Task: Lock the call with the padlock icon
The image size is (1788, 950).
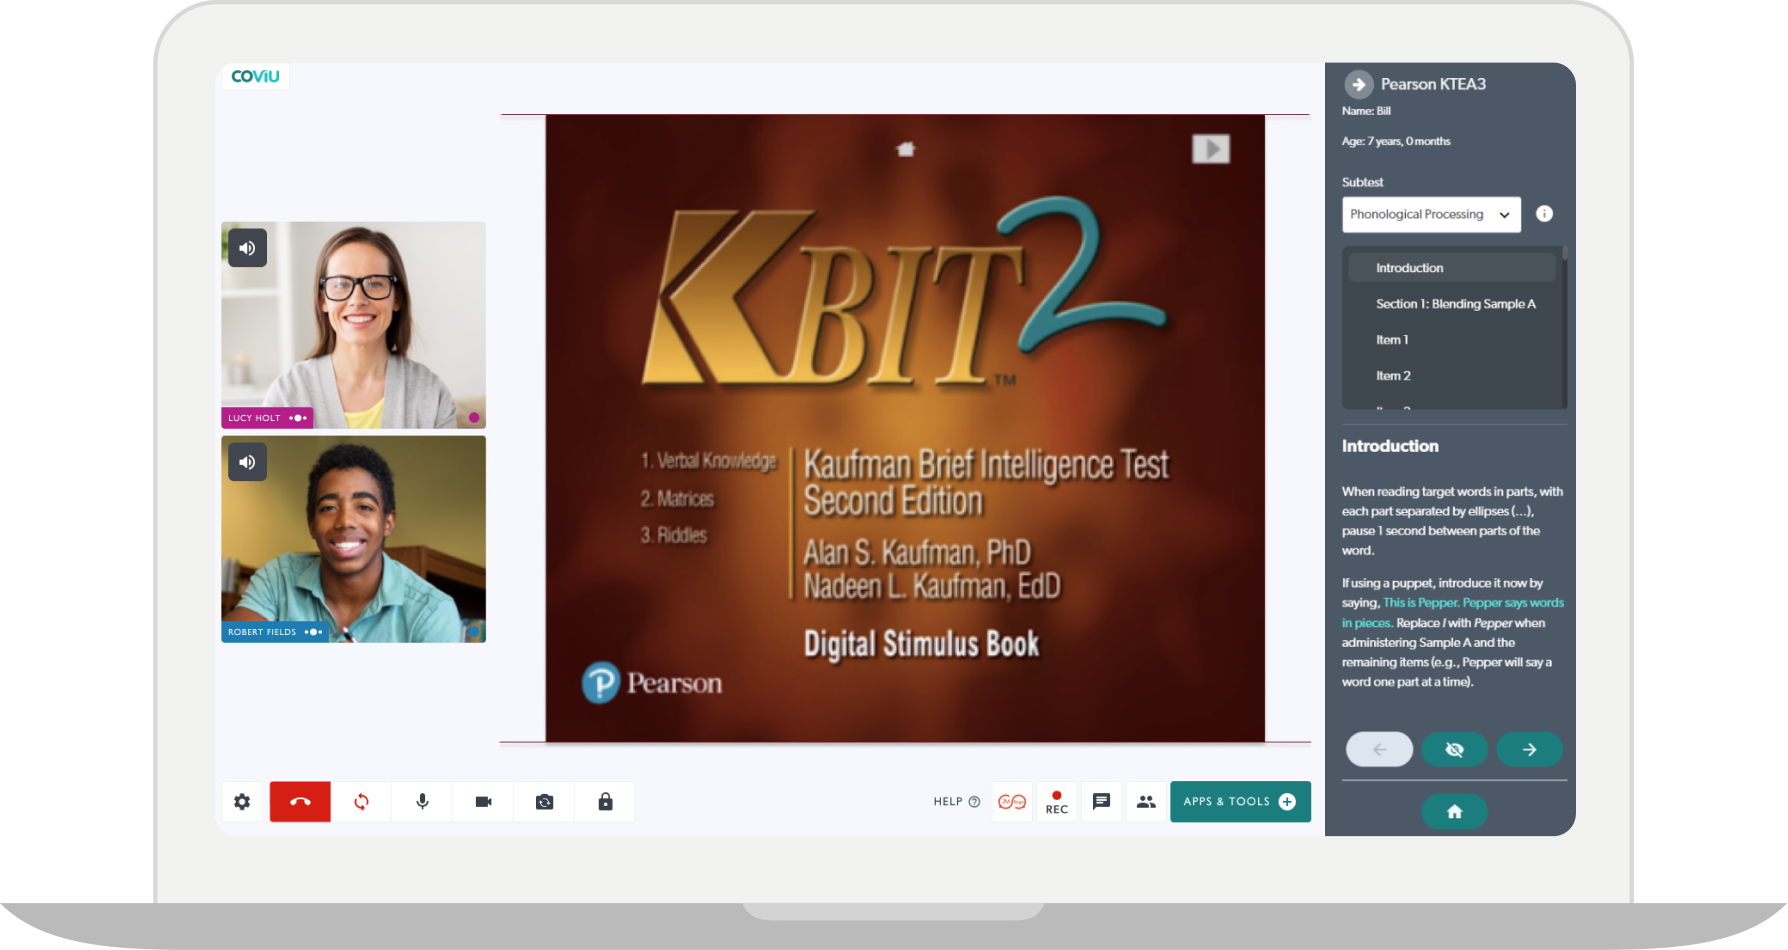Action: [x=605, y=802]
